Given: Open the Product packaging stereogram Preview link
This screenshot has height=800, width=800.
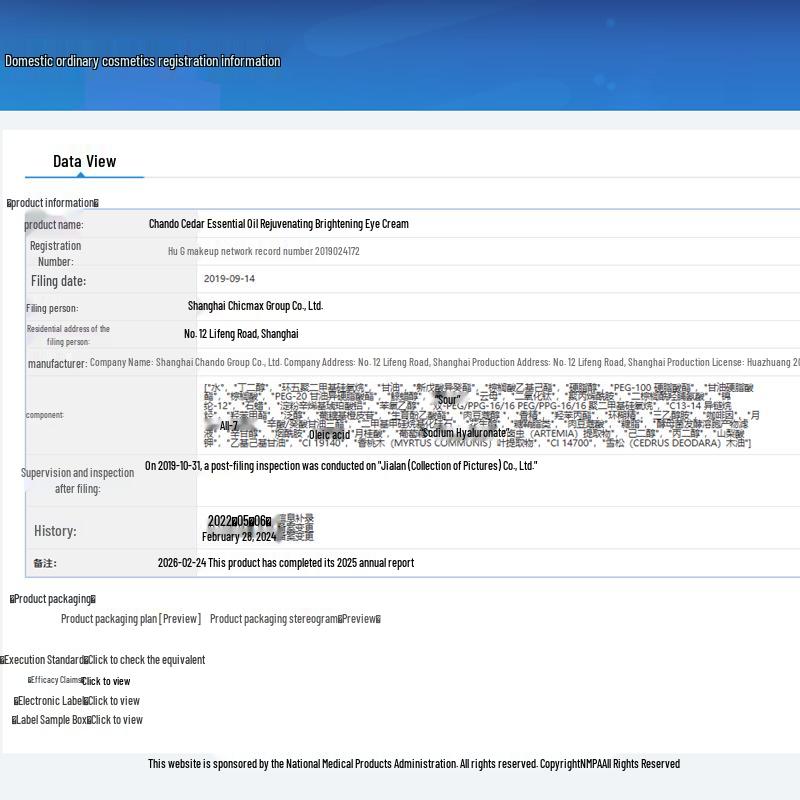Looking at the screenshot, I should [x=295, y=619].
